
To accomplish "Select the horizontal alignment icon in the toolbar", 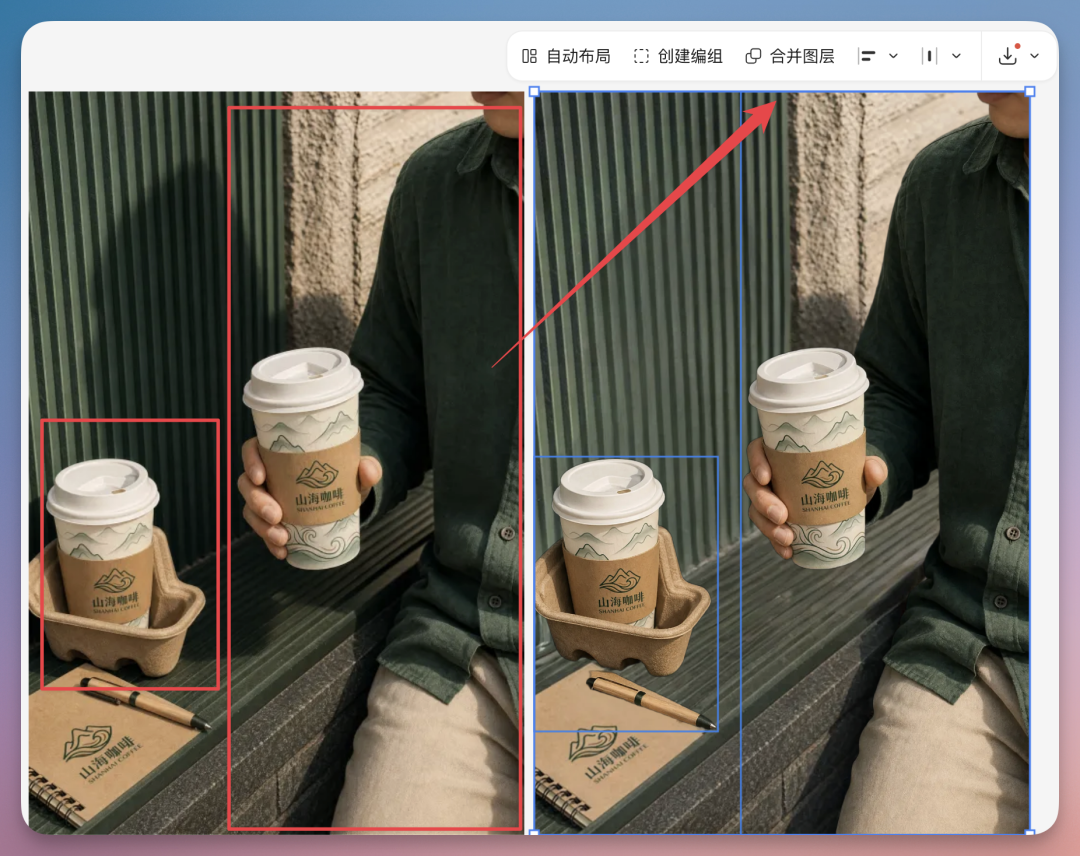I will coord(869,56).
